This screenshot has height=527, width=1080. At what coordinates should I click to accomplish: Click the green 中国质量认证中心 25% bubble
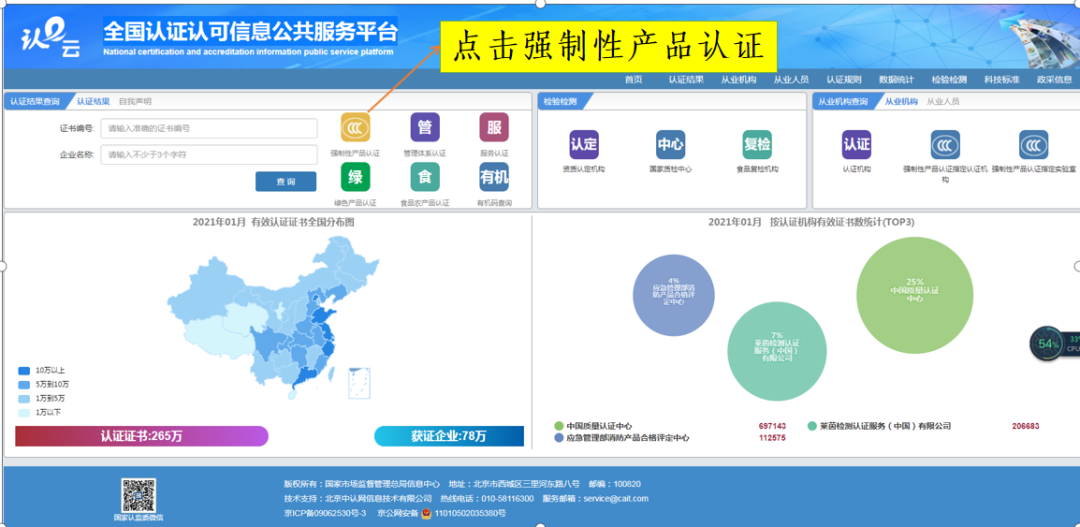click(915, 294)
